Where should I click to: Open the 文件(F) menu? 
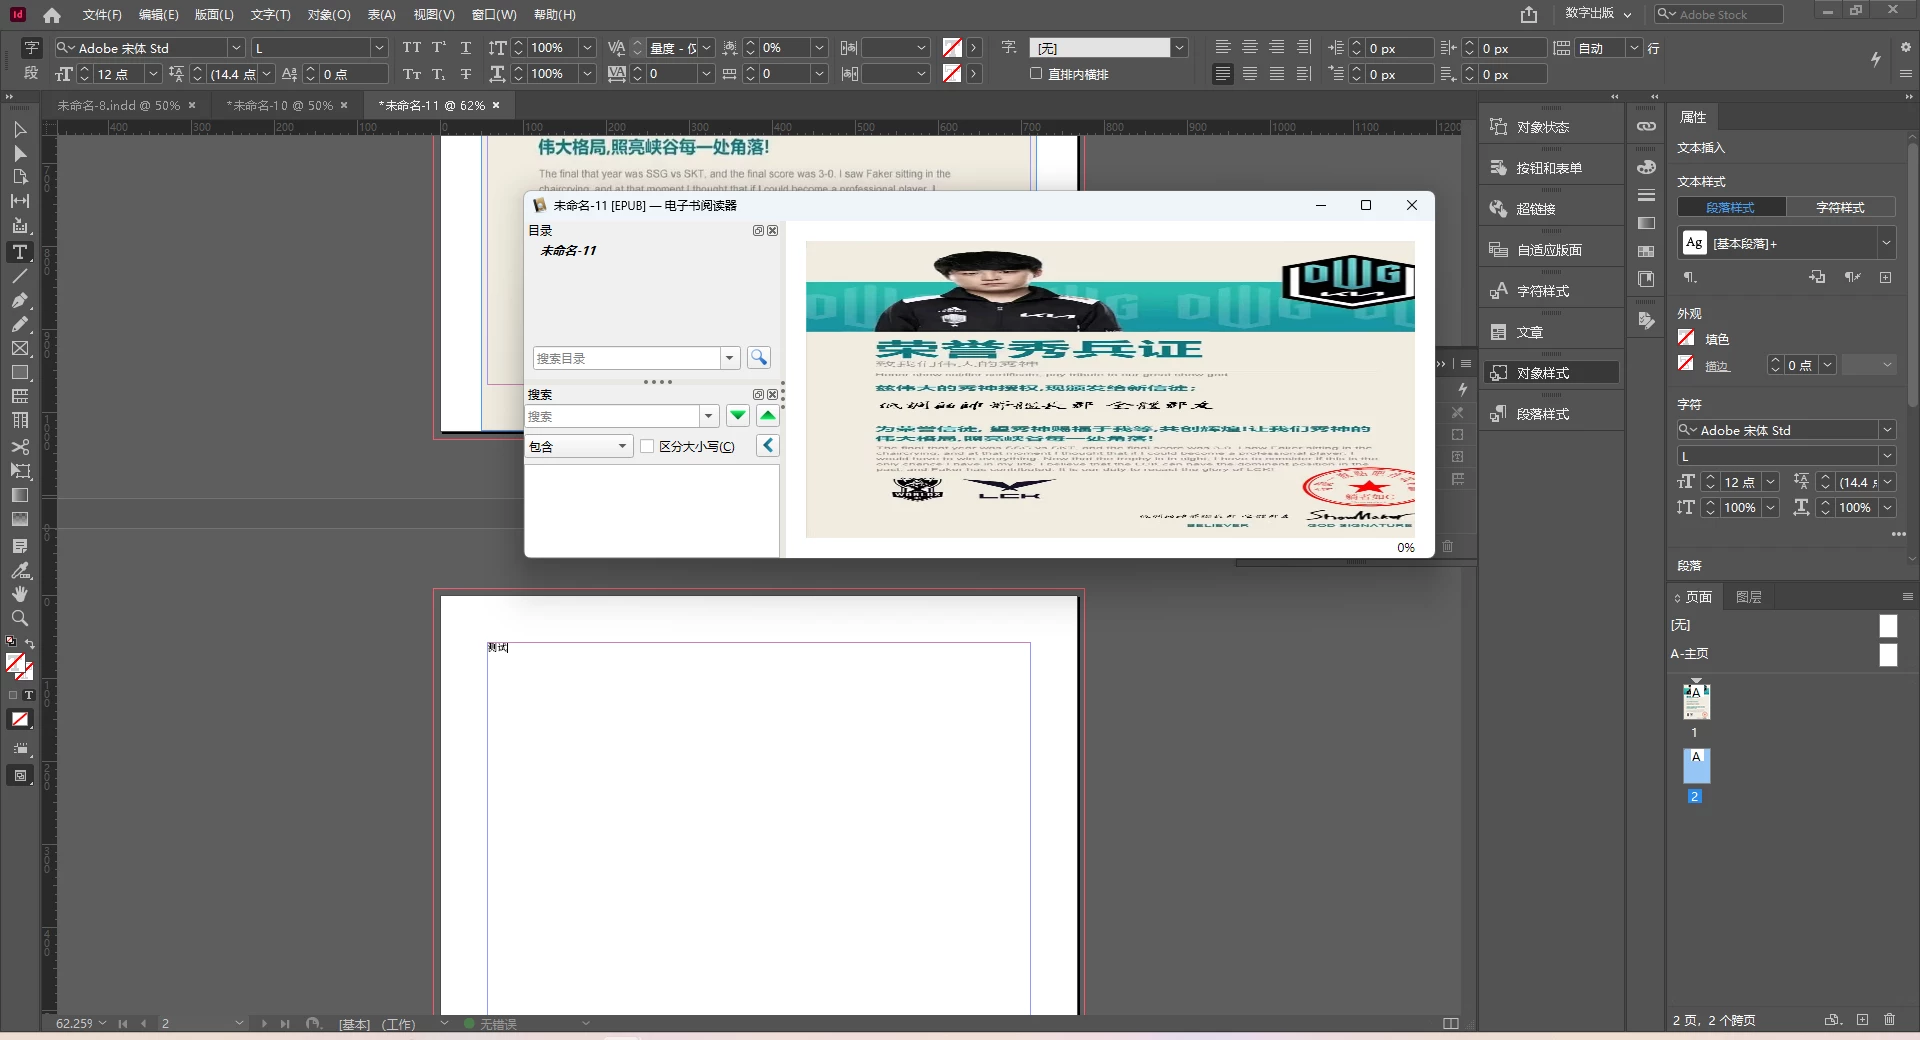coord(102,15)
